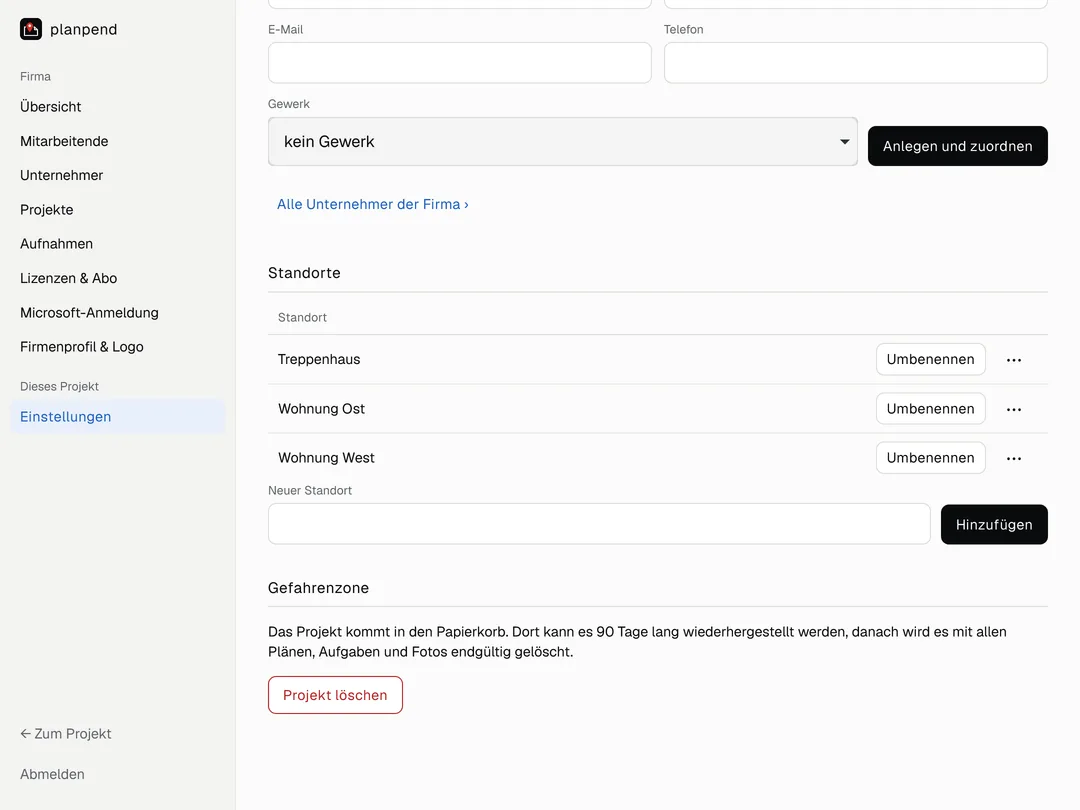Click Hinzufügen to add location
This screenshot has height=810, width=1080.
(994, 525)
